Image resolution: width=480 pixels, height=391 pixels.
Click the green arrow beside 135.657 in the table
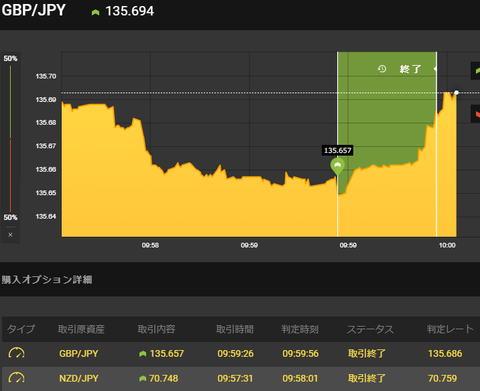[143, 354]
